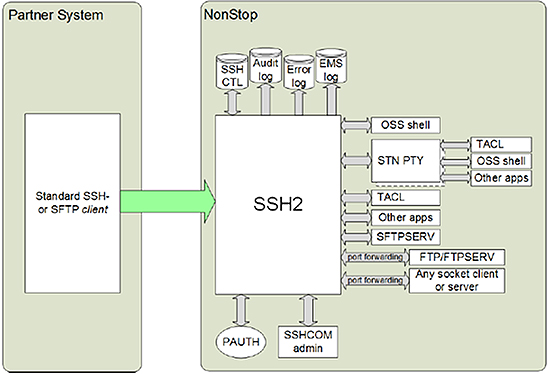550x374 pixels.
Task: Click the NonStop title label
Action: pyautogui.click(x=231, y=15)
